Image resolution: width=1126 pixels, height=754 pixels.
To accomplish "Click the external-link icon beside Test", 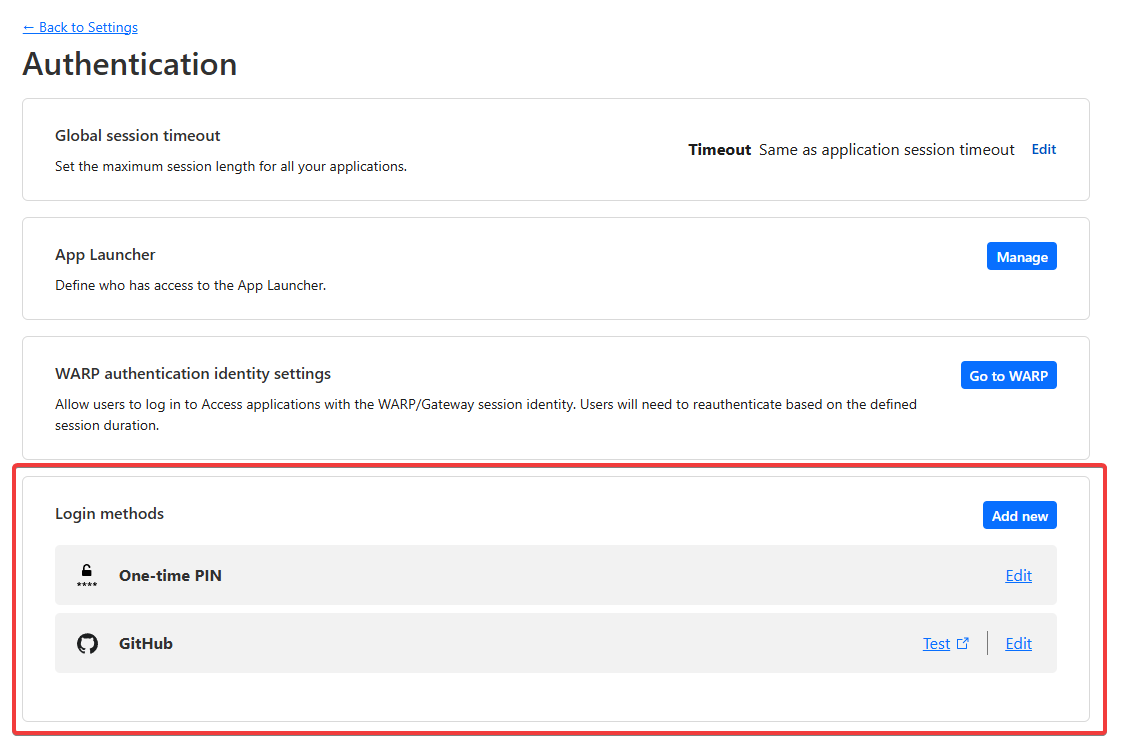I will point(963,642).
